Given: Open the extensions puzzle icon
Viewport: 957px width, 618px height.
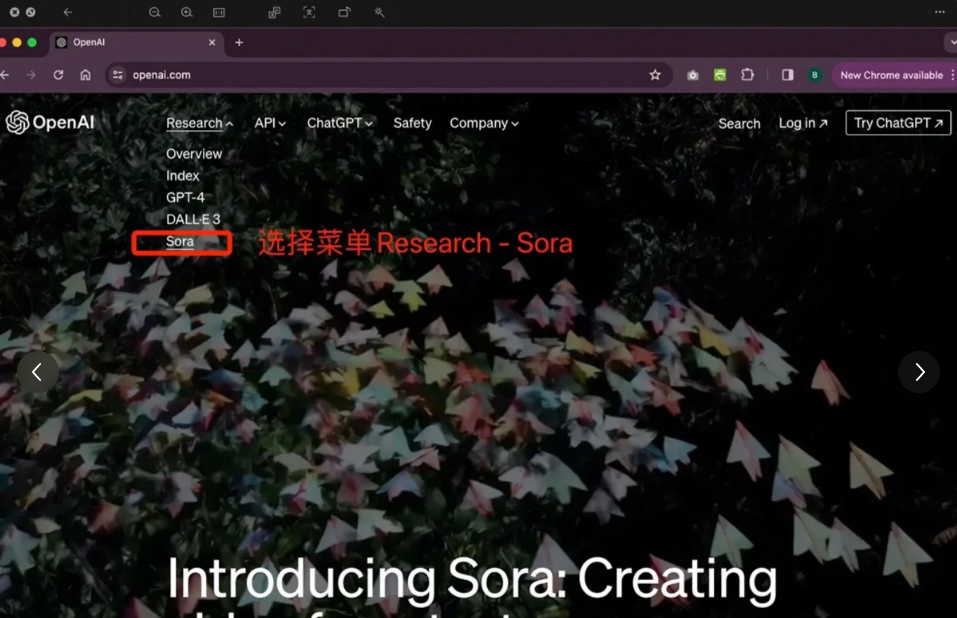Looking at the screenshot, I should click(x=748, y=74).
